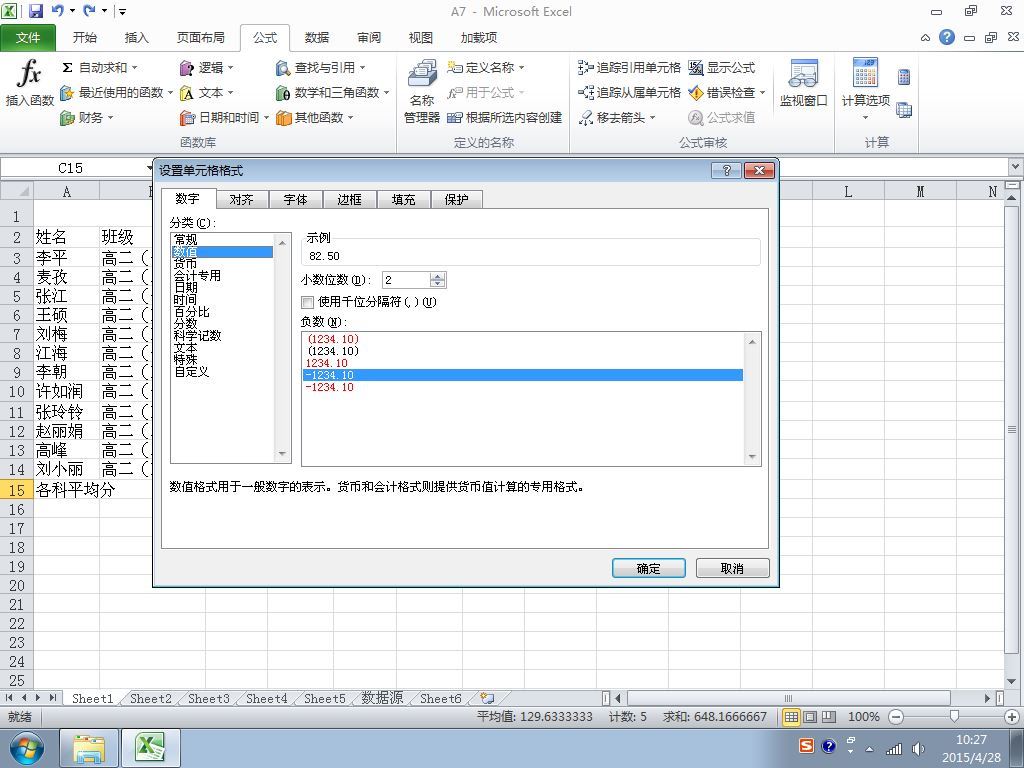Switch to the Alignment (对齐) dialog tab

pyautogui.click(x=242, y=200)
